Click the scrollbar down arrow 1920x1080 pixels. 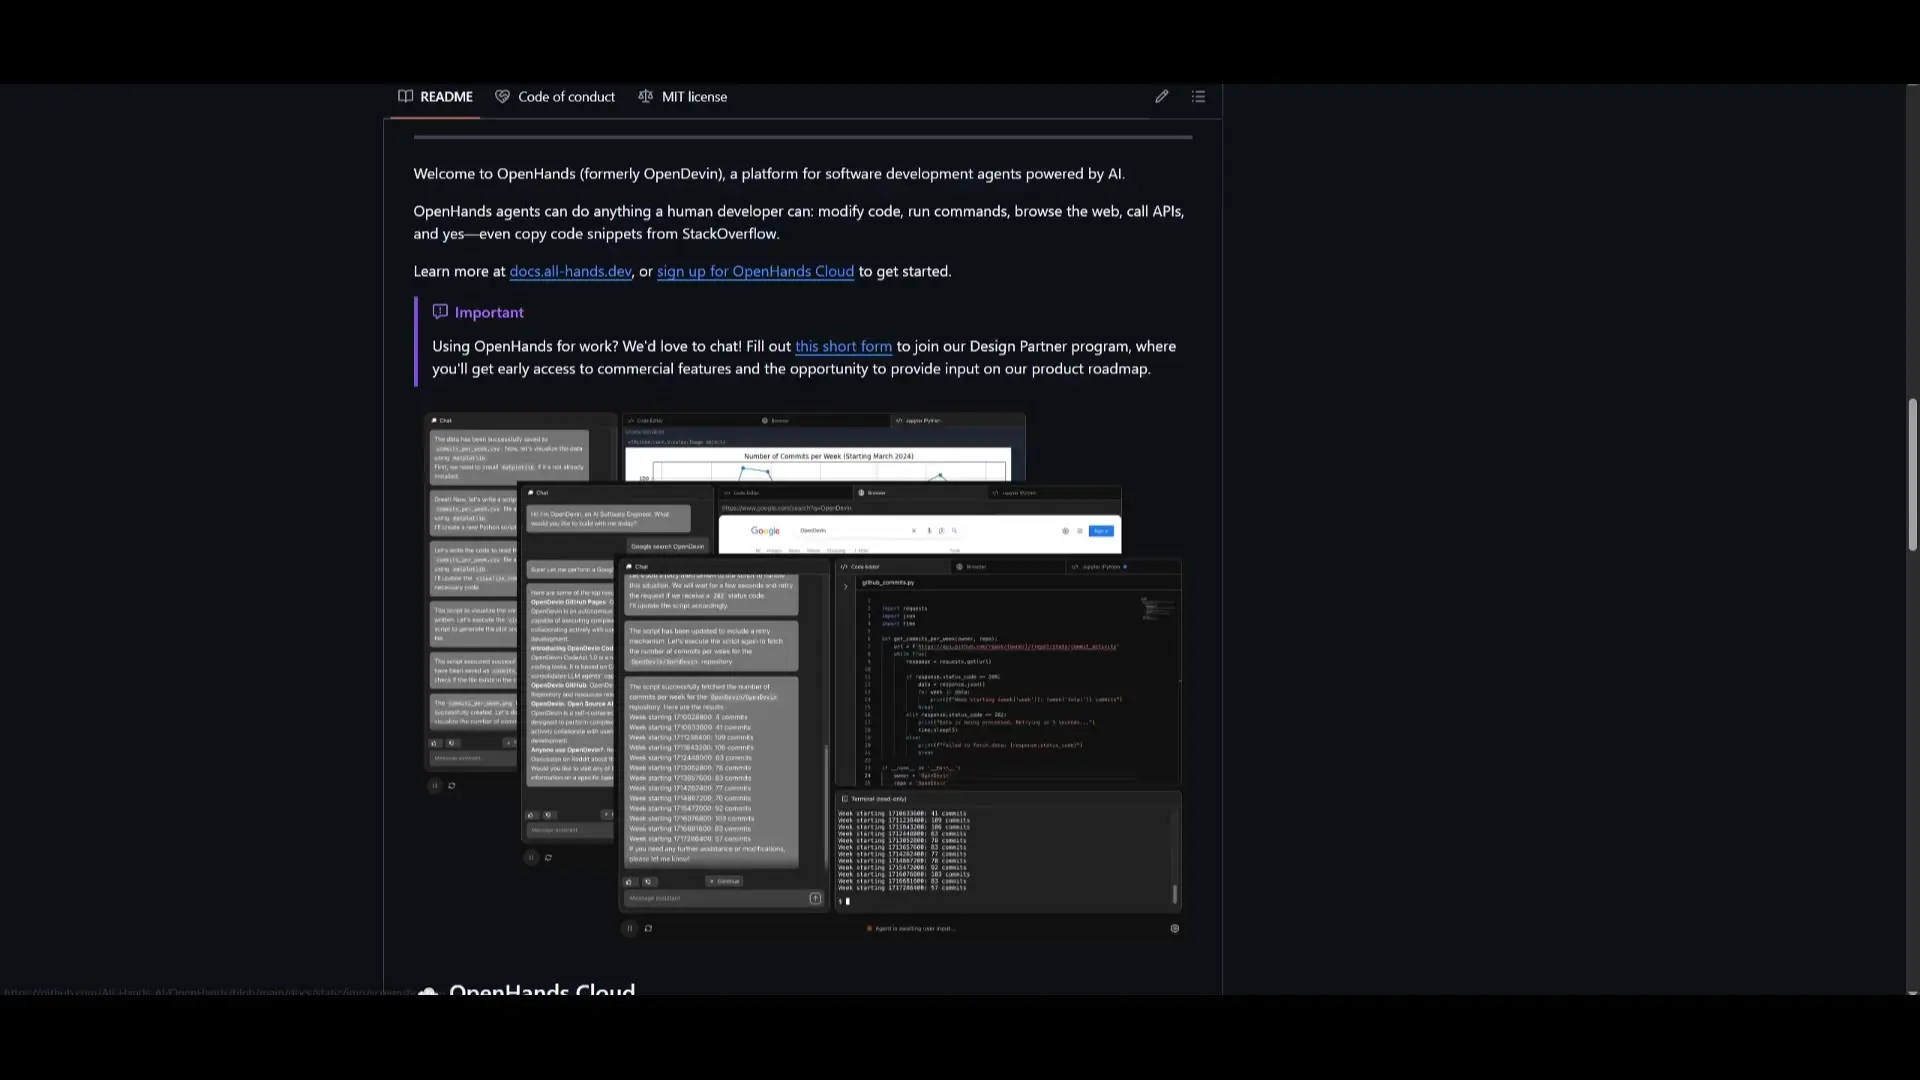[1912, 993]
